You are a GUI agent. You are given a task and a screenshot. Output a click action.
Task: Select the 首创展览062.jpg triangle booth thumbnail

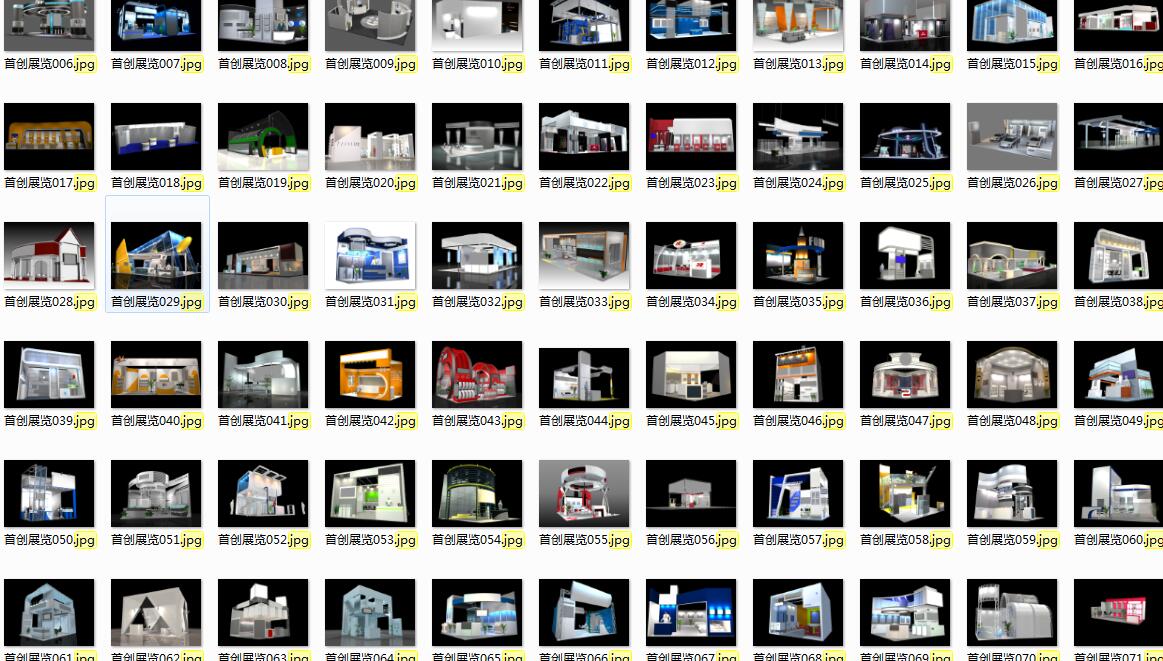(156, 612)
